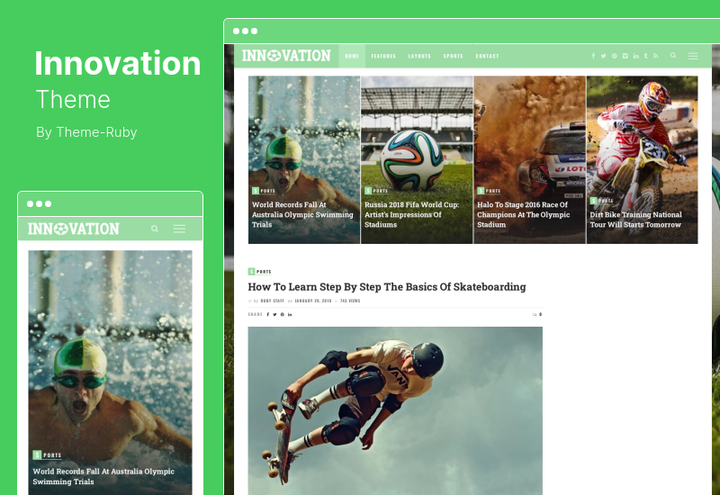The width and height of the screenshot is (720, 495).
Task: Open hamburger menu in mobile preview
Action: click(180, 229)
